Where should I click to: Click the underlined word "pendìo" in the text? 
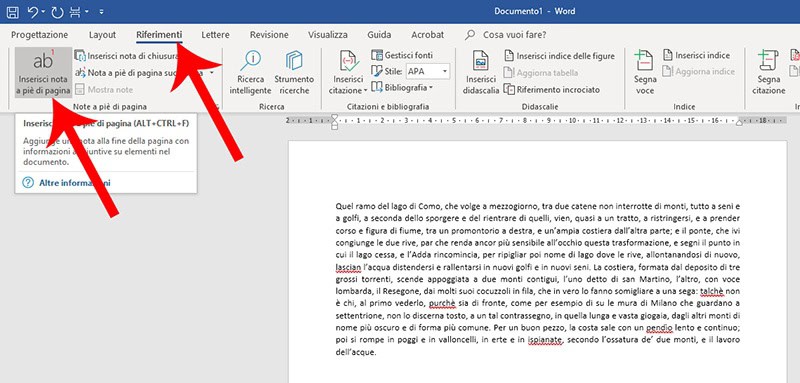[661, 327]
